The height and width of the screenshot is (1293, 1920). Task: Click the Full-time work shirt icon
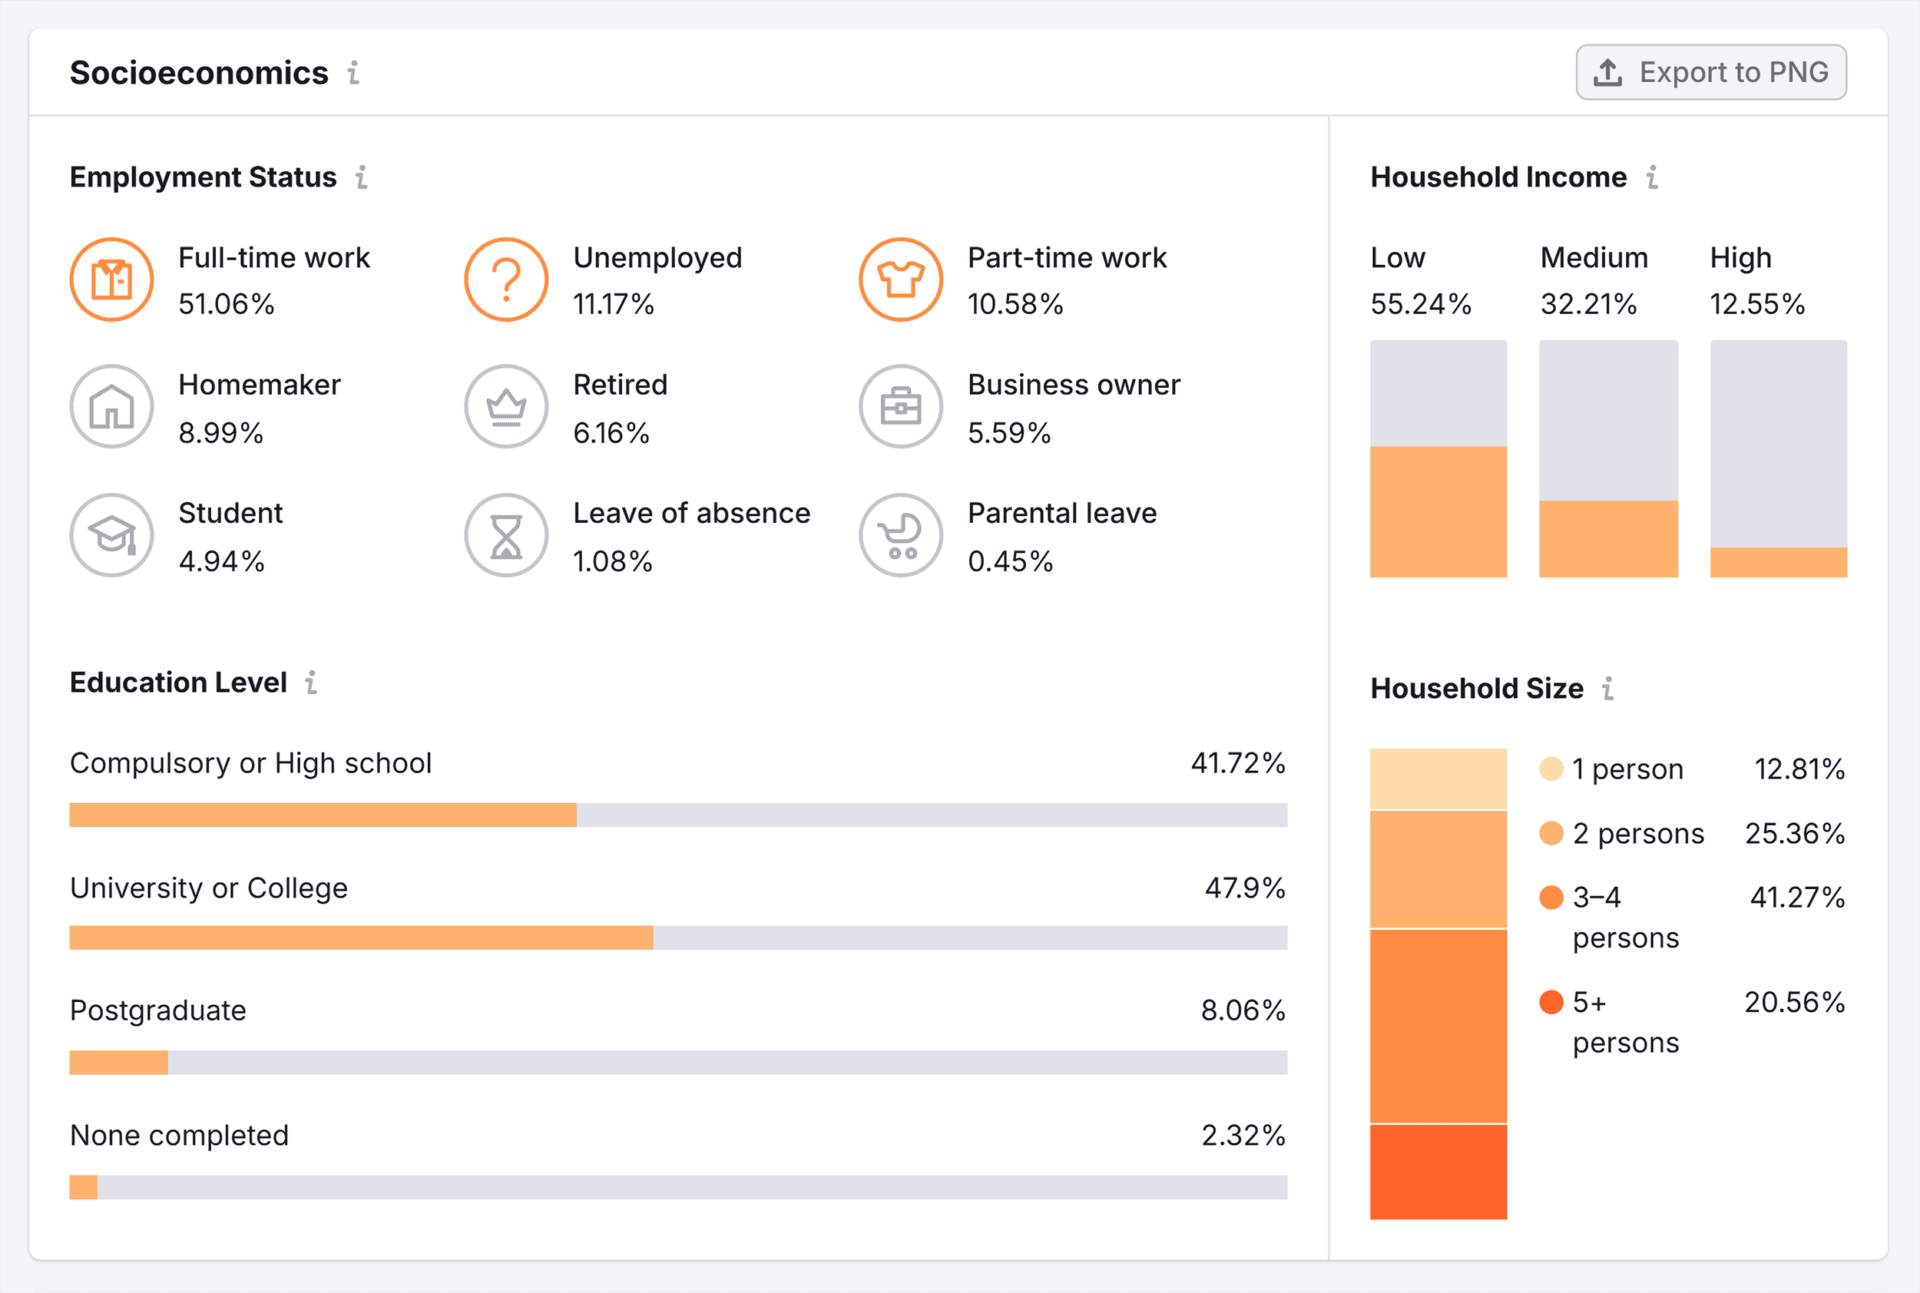coord(111,279)
